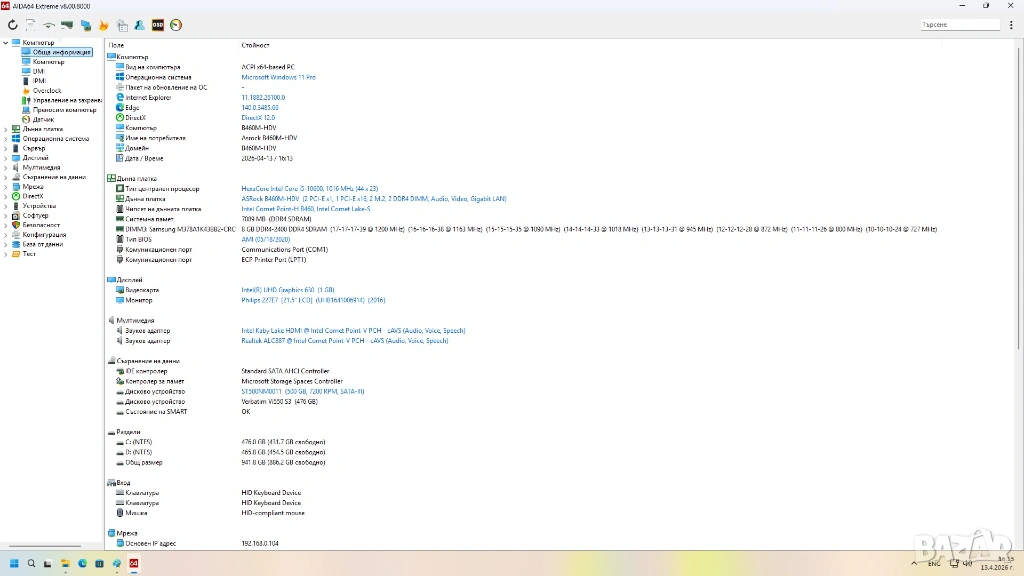Open the monitor diagnostics toolbar icon
The width and height of the screenshot is (1024, 576).
(86, 25)
